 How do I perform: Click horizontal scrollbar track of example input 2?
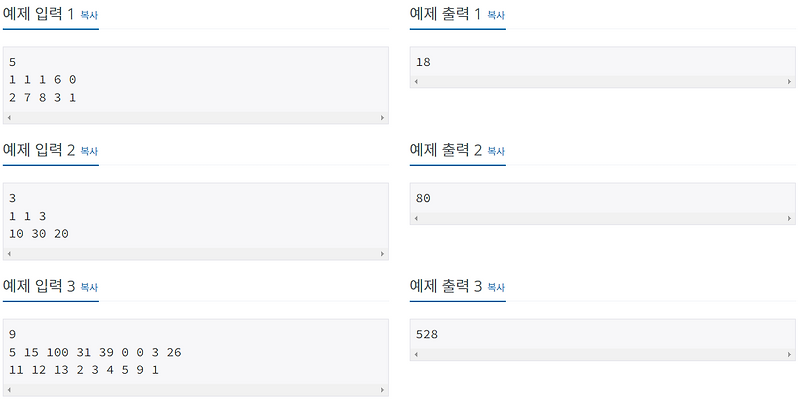click(x=195, y=254)
